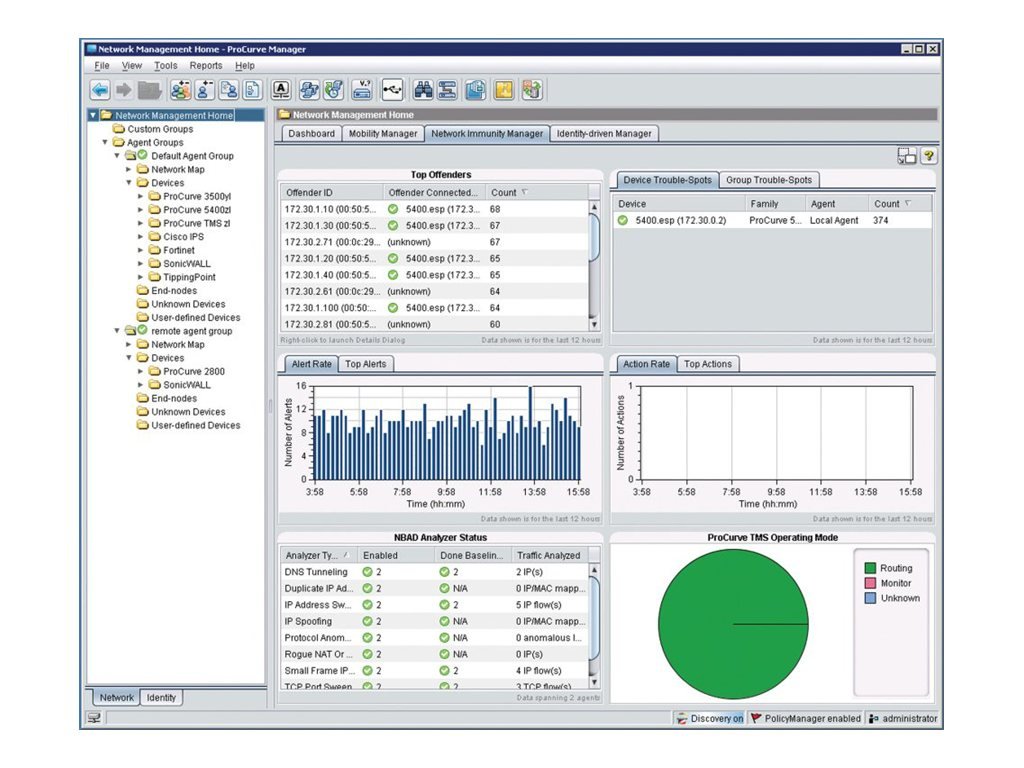Click the blue Unknown legend swatch
1024x768 pixels.
pos(870,598)
